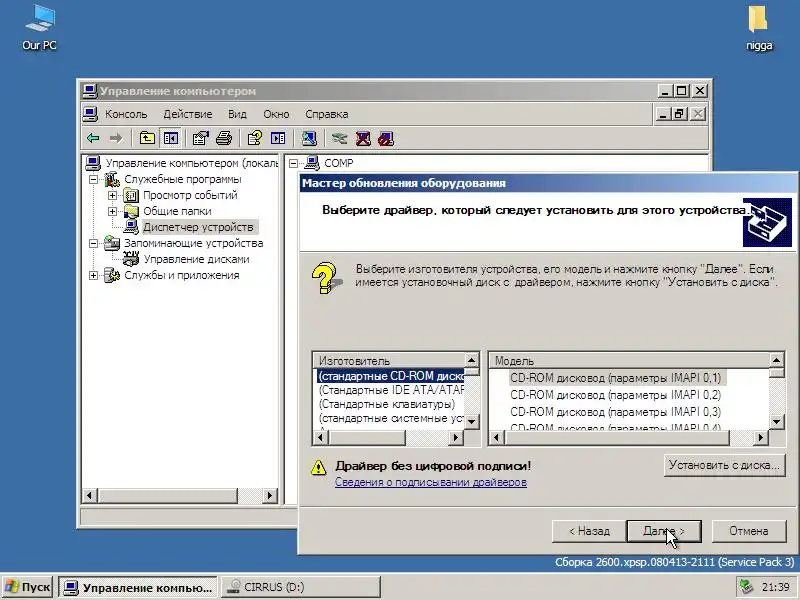
Task: Open the Действие menu
Action: [x=188, y=114]
